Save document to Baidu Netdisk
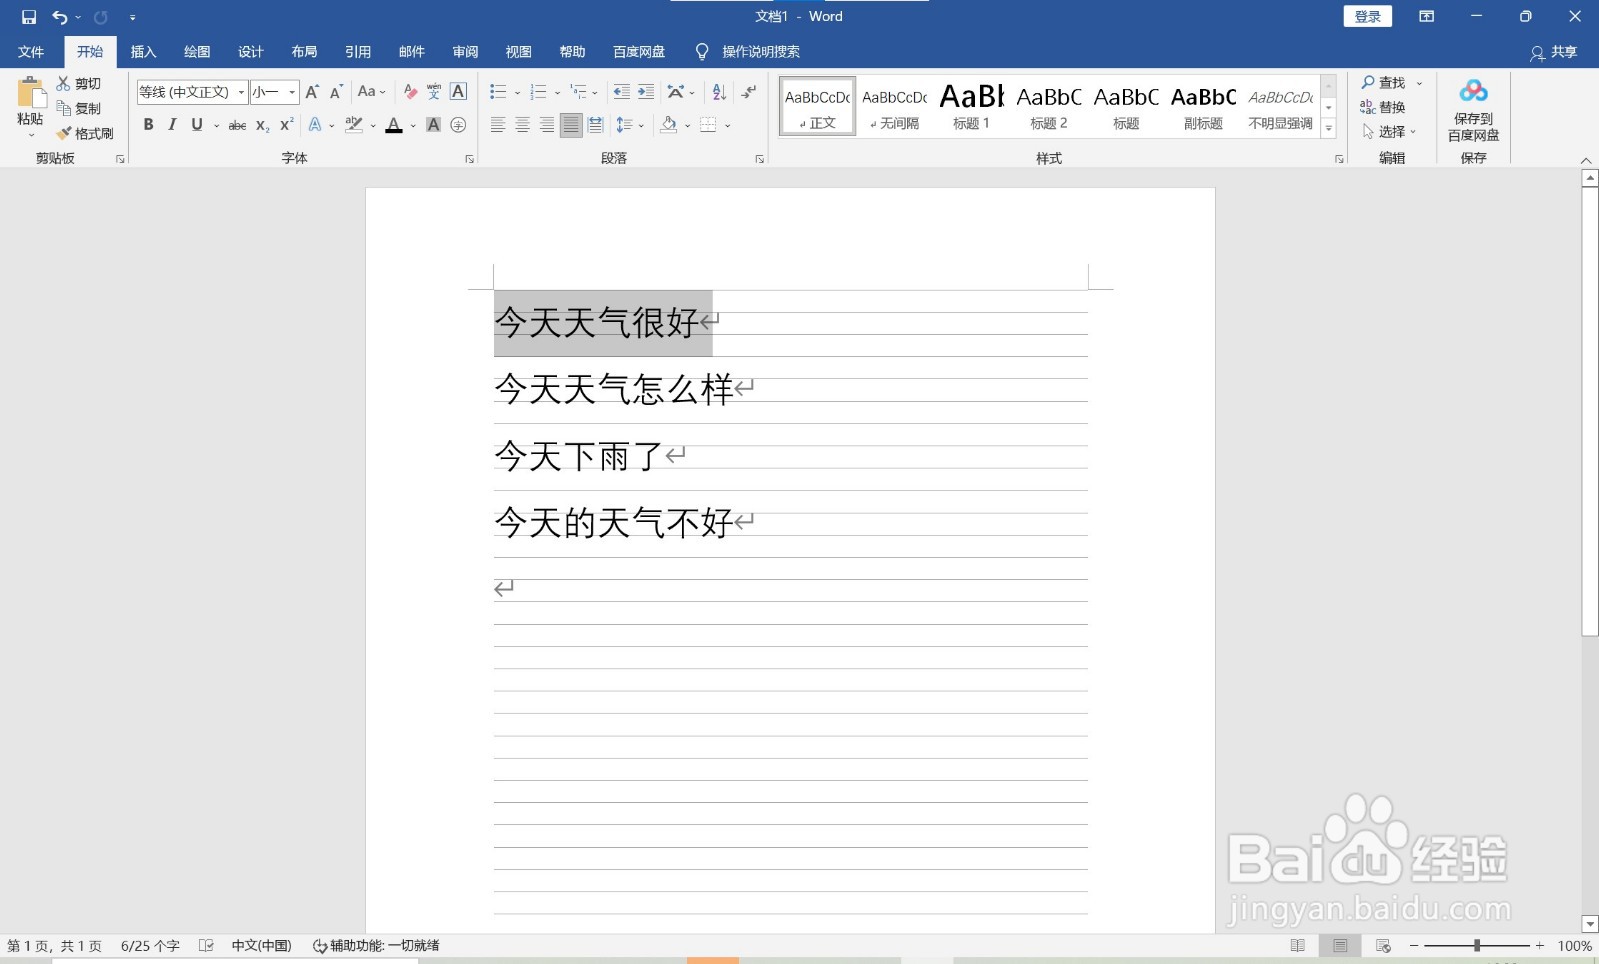Screen dimensions: 1599x964 [x=1473, y=110]
